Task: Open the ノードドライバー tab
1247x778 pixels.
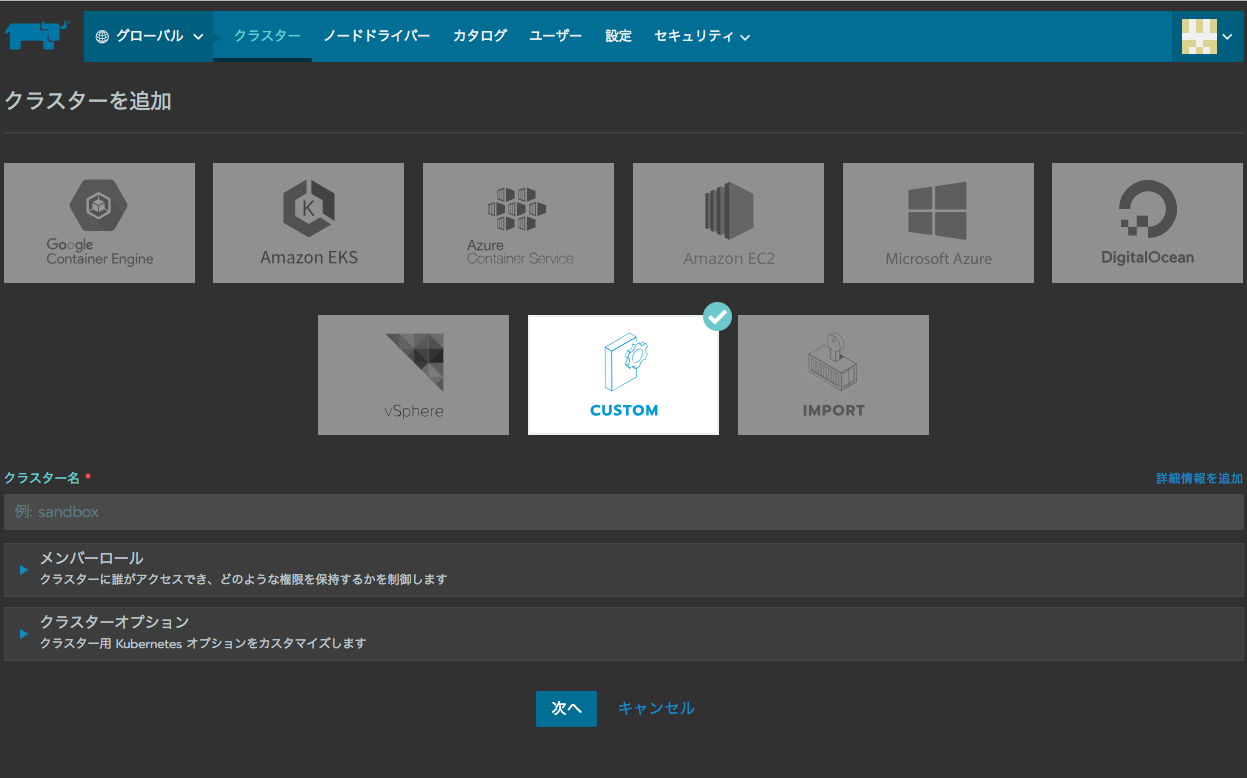Action: point(377,36)
